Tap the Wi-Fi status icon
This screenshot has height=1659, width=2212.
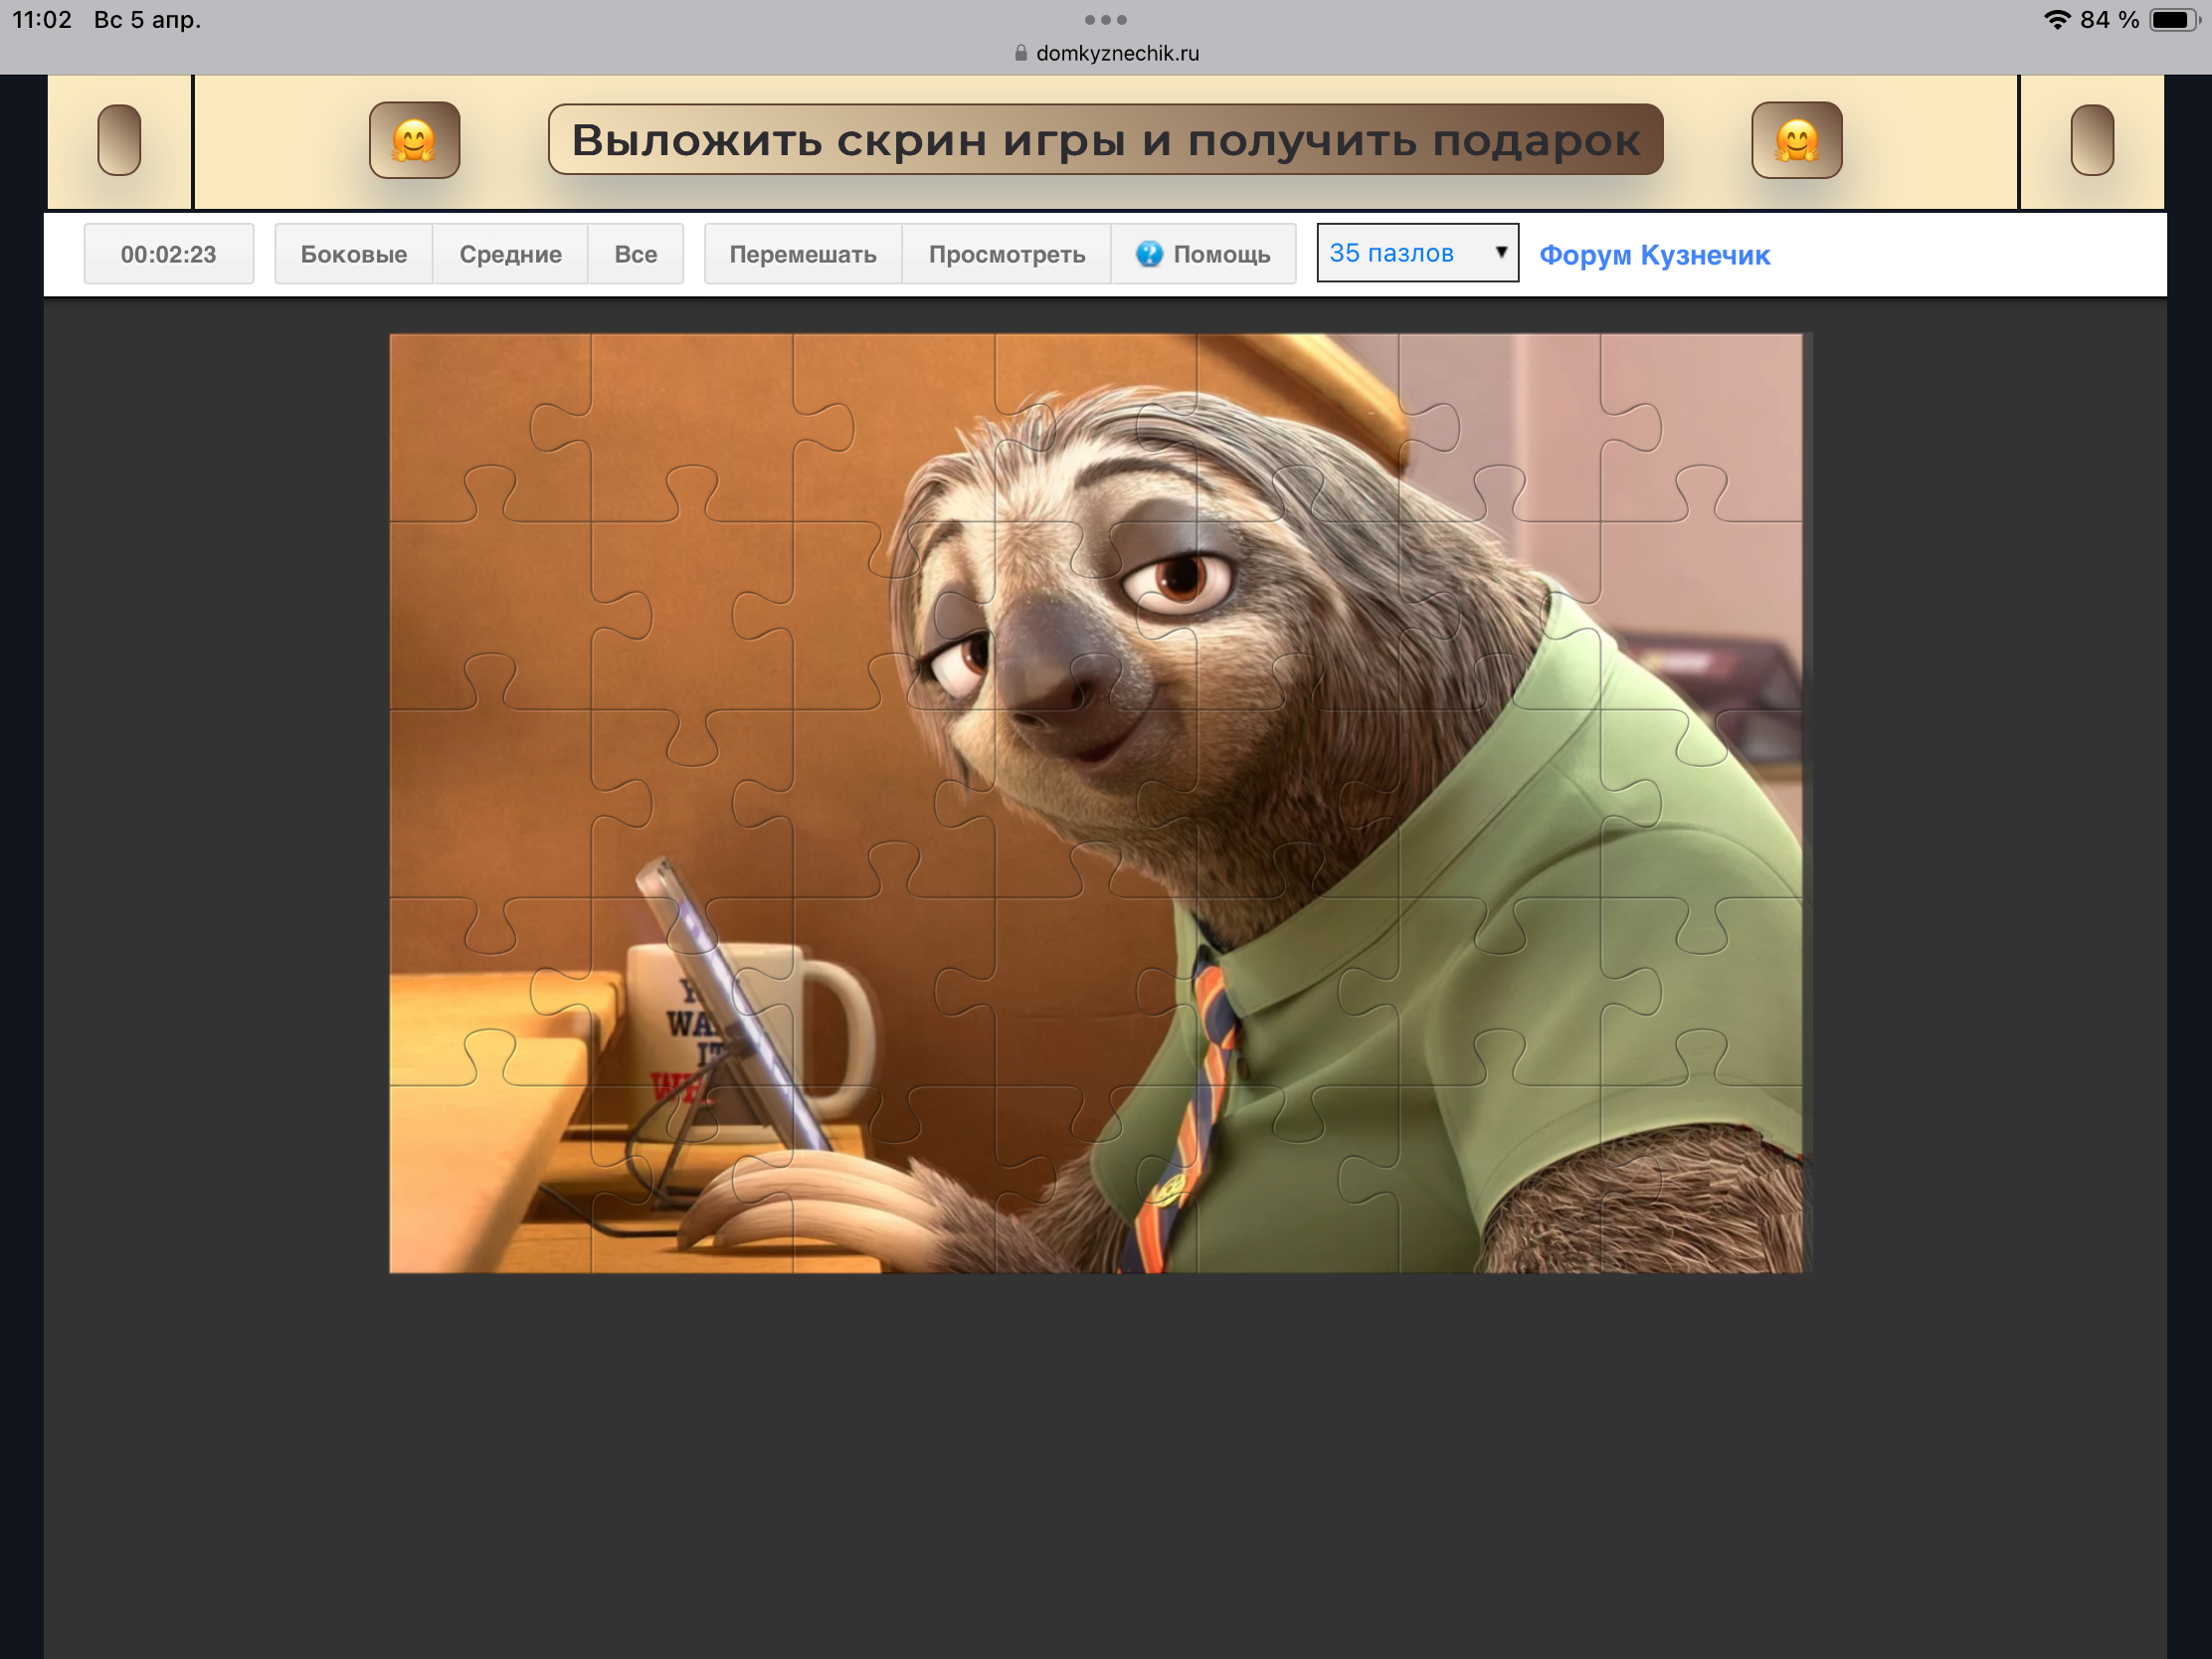pyautogui.click(x=2056, y=20)
